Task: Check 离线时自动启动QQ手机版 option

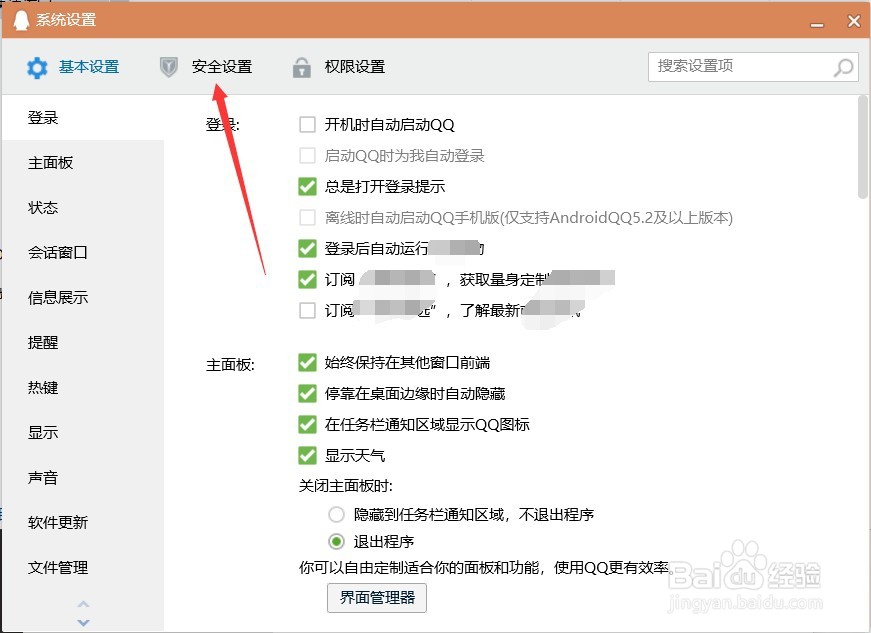Action: point(307,217)
